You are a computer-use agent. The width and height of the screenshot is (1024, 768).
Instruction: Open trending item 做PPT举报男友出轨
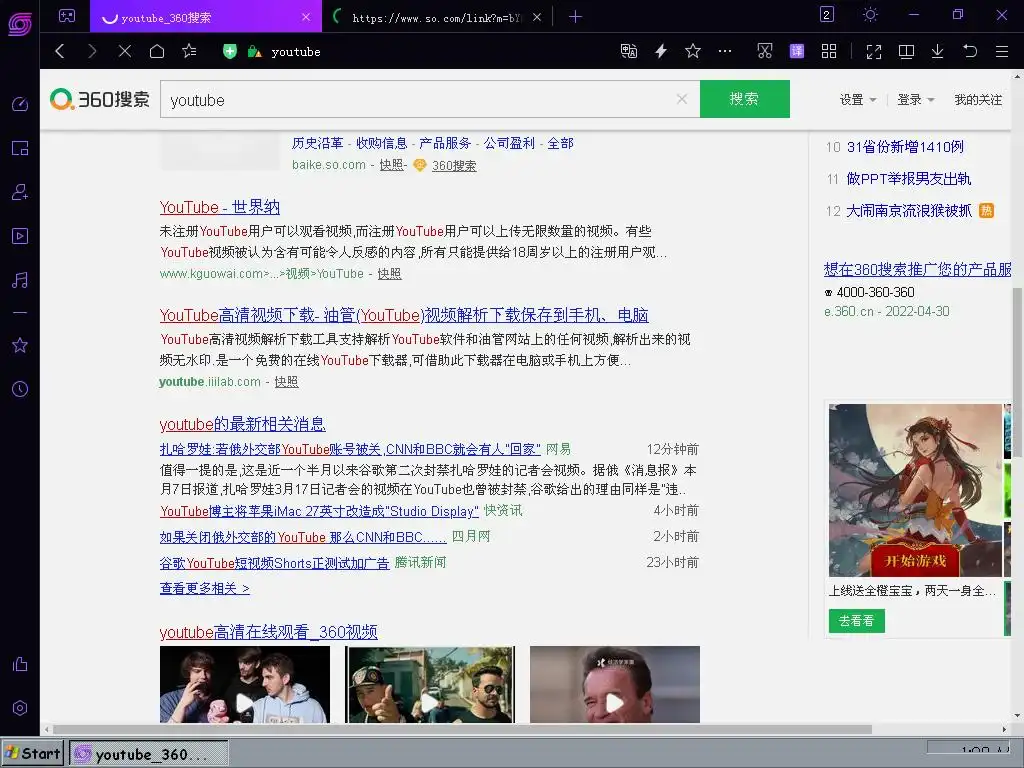pos(908,179)
